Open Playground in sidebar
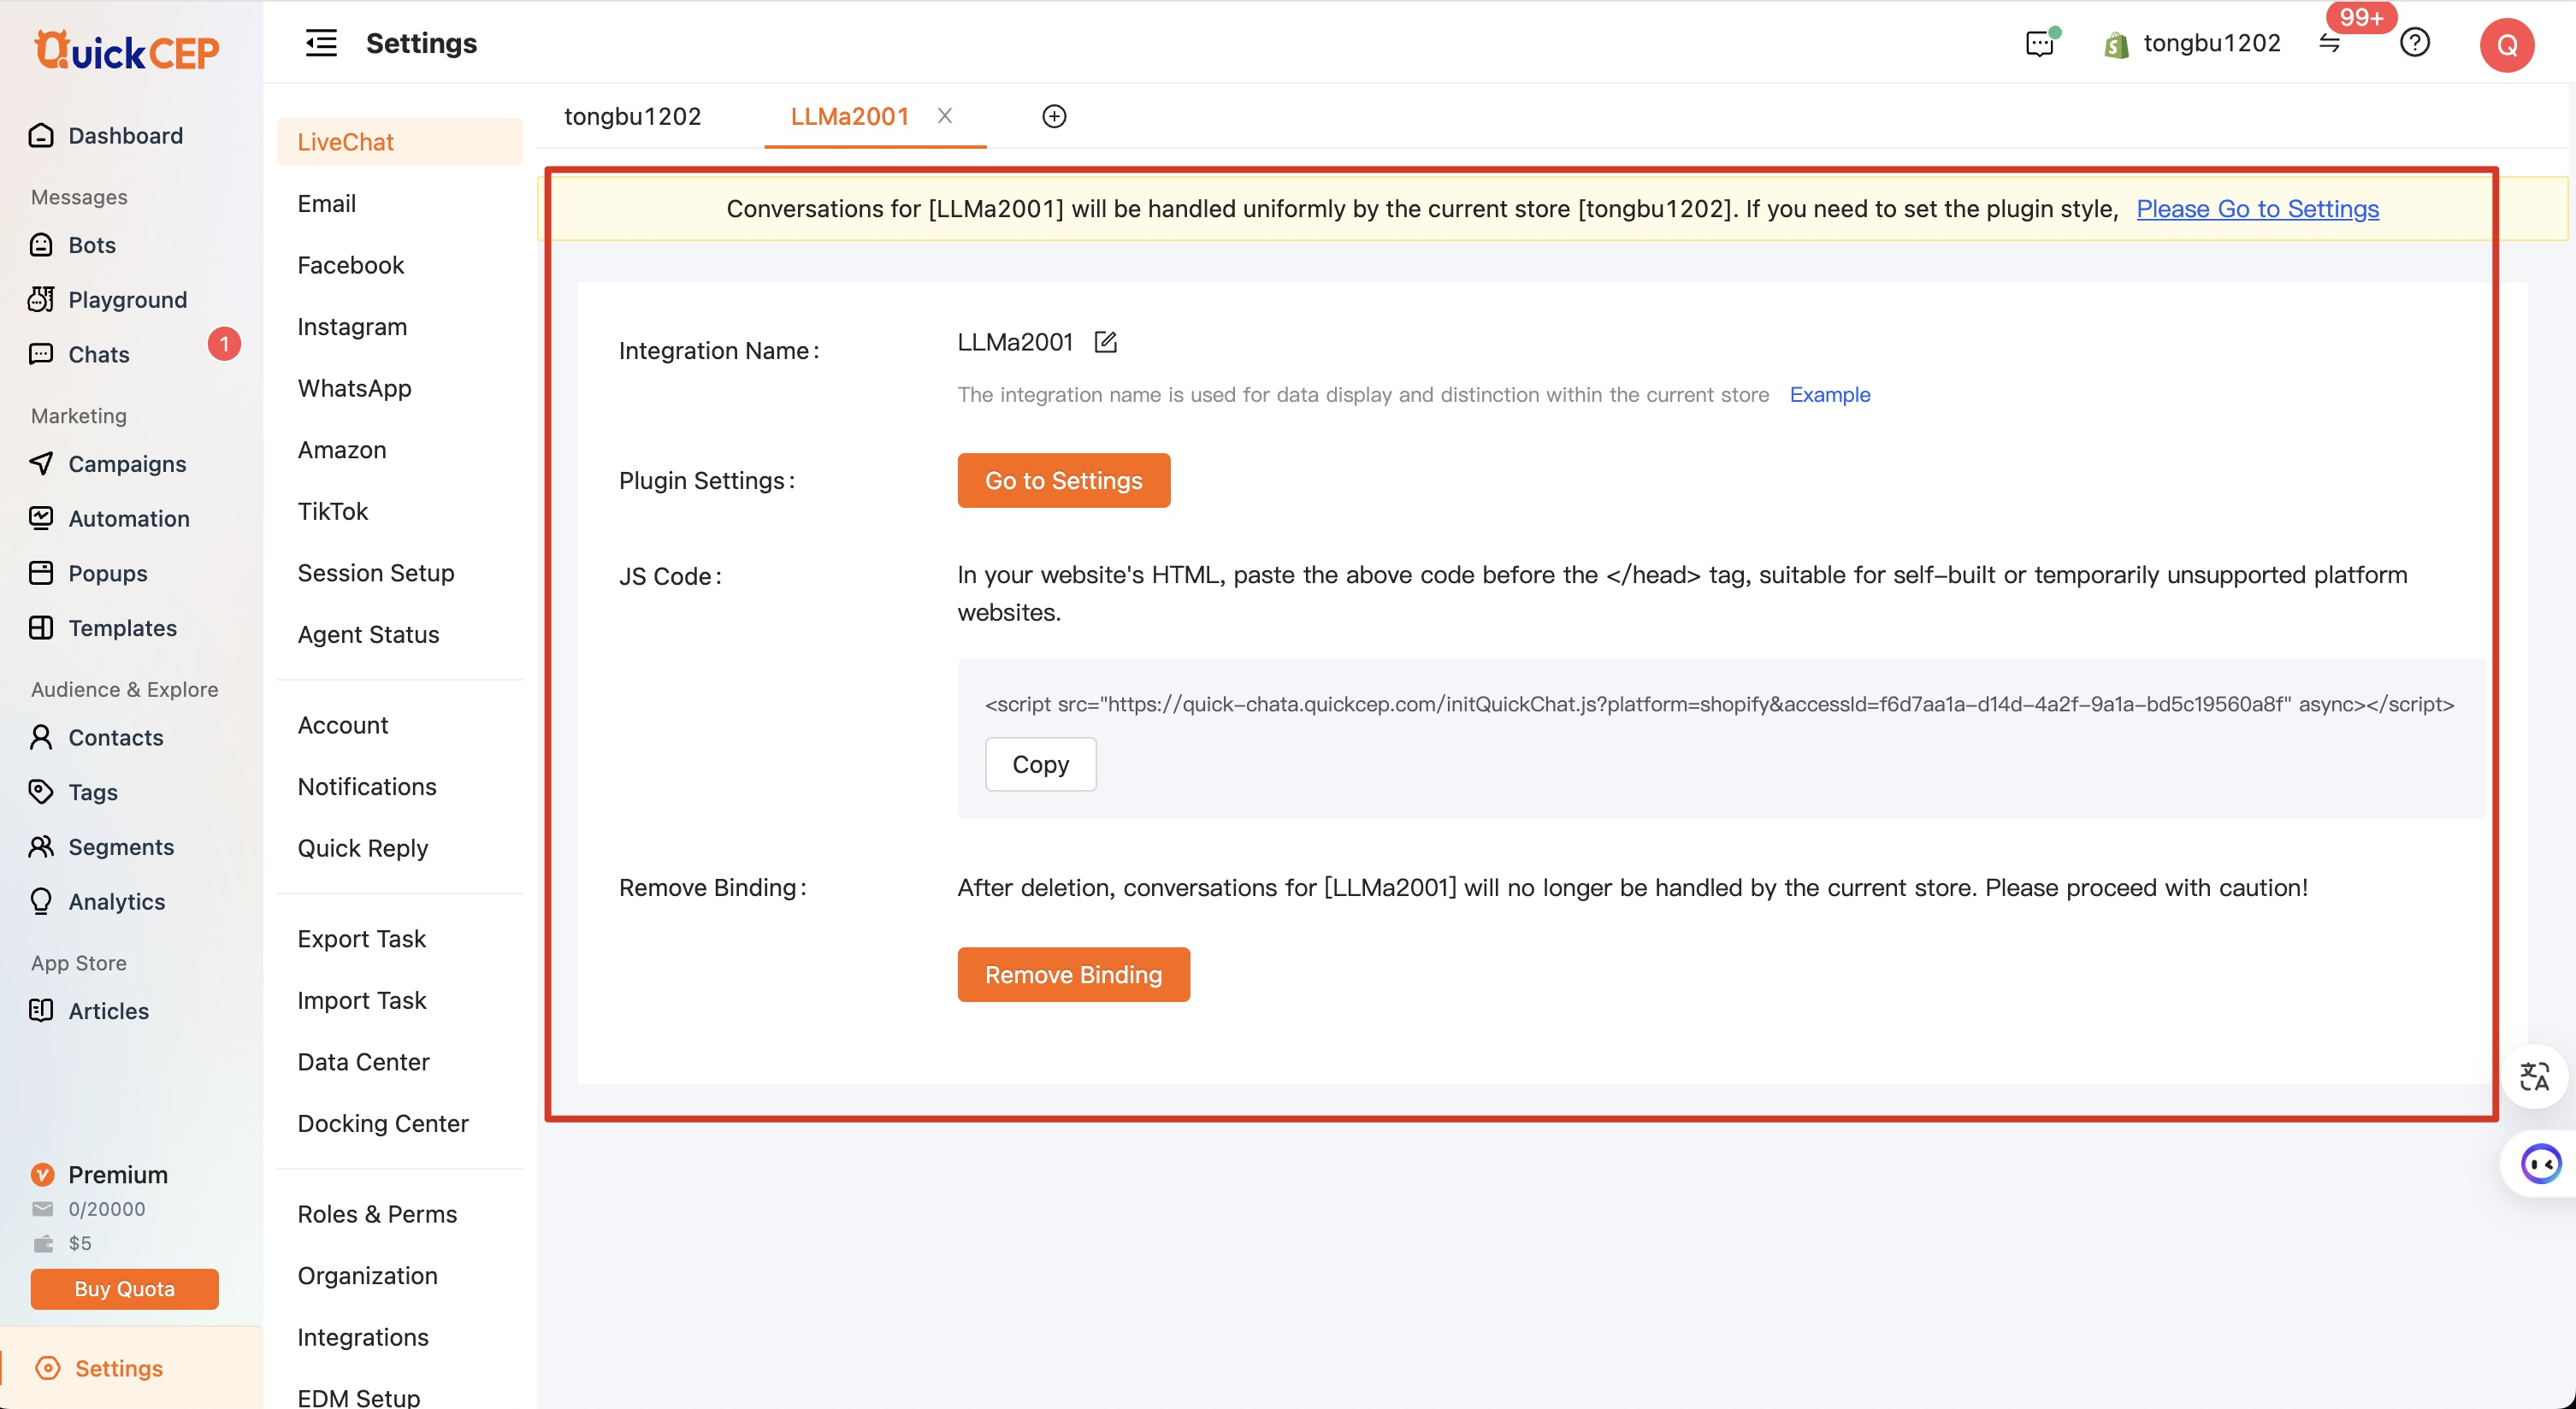The width and height of the screenshot is (2576, 1409). coord(127,300)
